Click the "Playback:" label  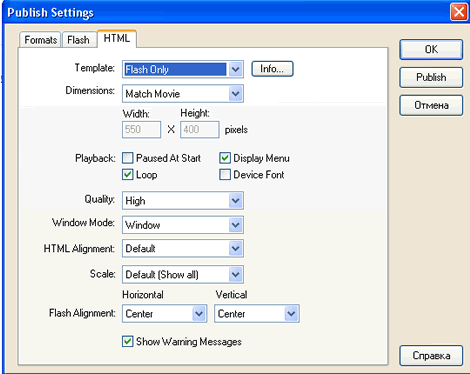click(95, 158)
